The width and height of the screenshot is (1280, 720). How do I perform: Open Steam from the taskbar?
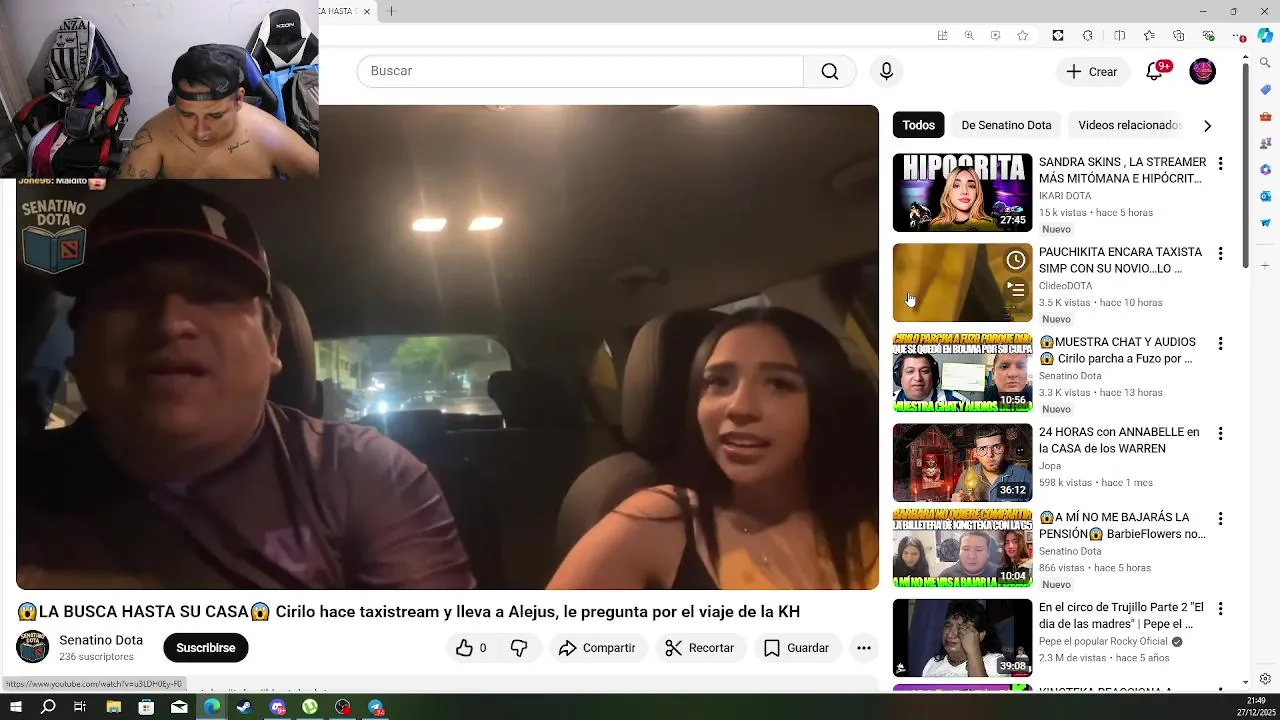244,707
